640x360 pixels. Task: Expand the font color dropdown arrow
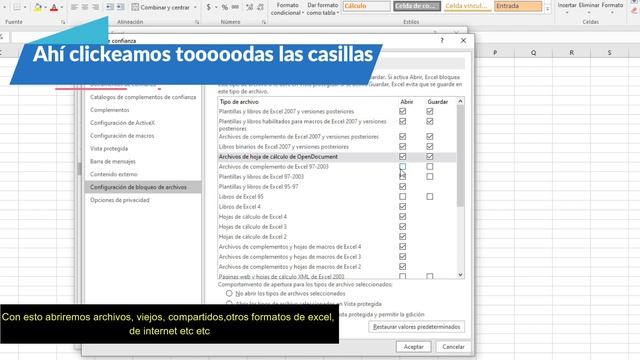(61, 7)
